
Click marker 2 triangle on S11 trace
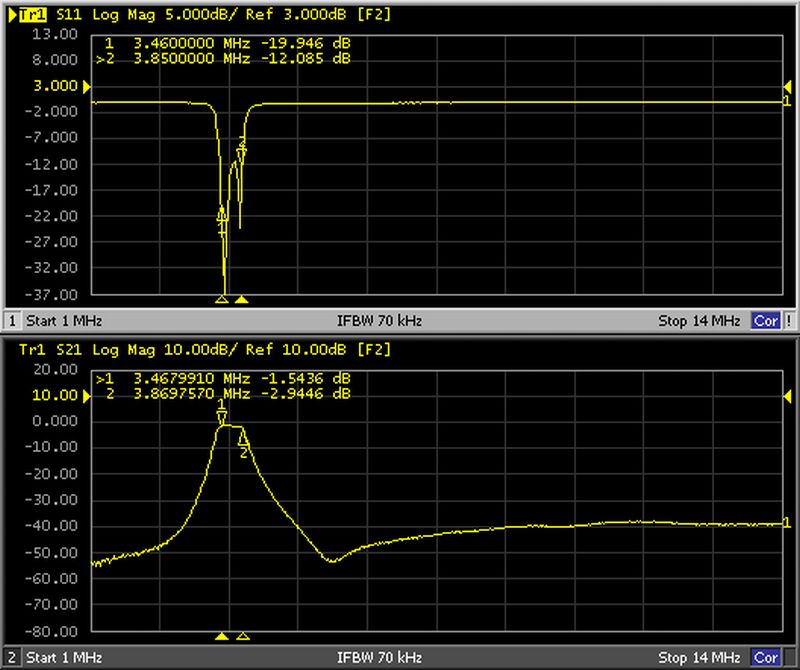point(241,151)
